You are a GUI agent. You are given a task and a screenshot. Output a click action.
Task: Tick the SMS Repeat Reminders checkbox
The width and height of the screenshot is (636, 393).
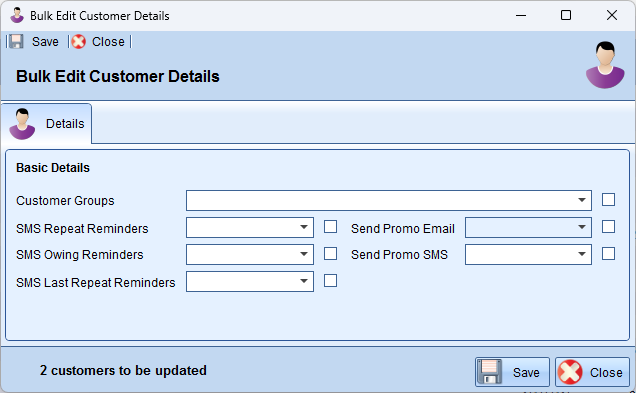[x=331, y=227]
